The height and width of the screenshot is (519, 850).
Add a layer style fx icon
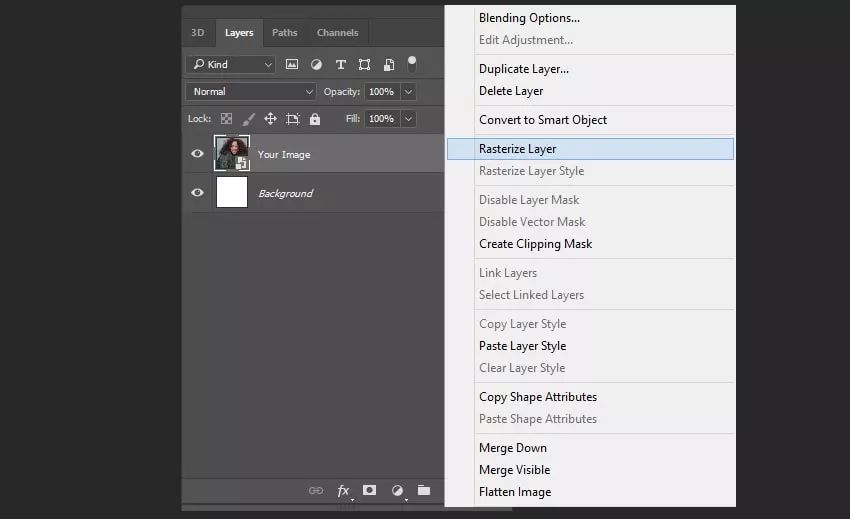point(344,491)
